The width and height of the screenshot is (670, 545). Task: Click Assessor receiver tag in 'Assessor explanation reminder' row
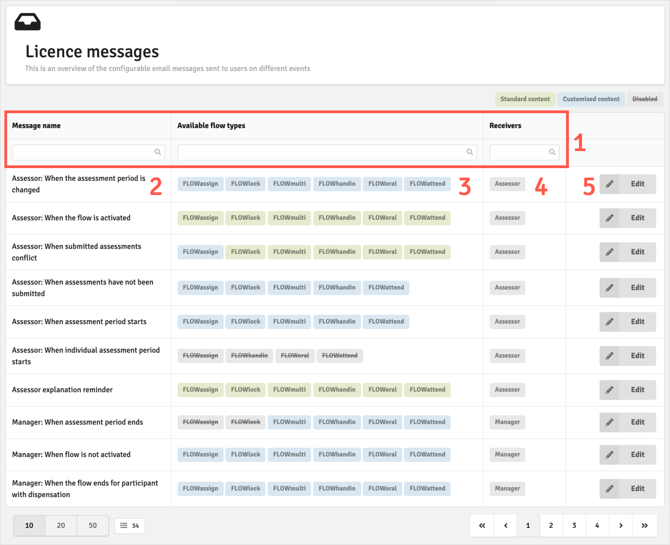point(507,390)
